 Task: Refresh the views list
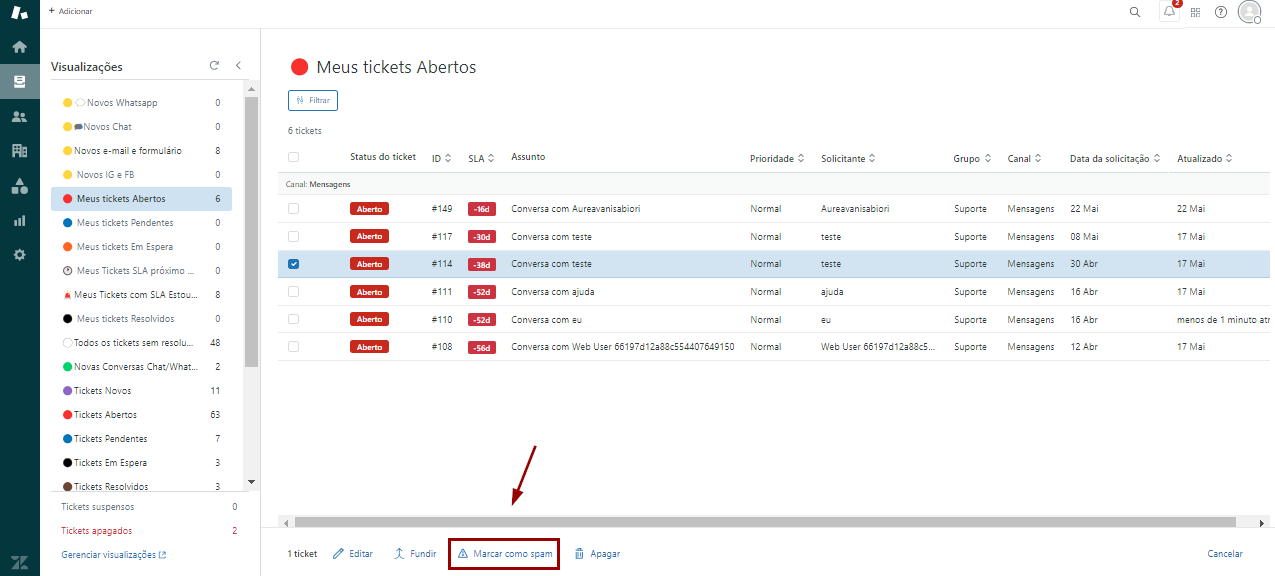coord(214,66)
